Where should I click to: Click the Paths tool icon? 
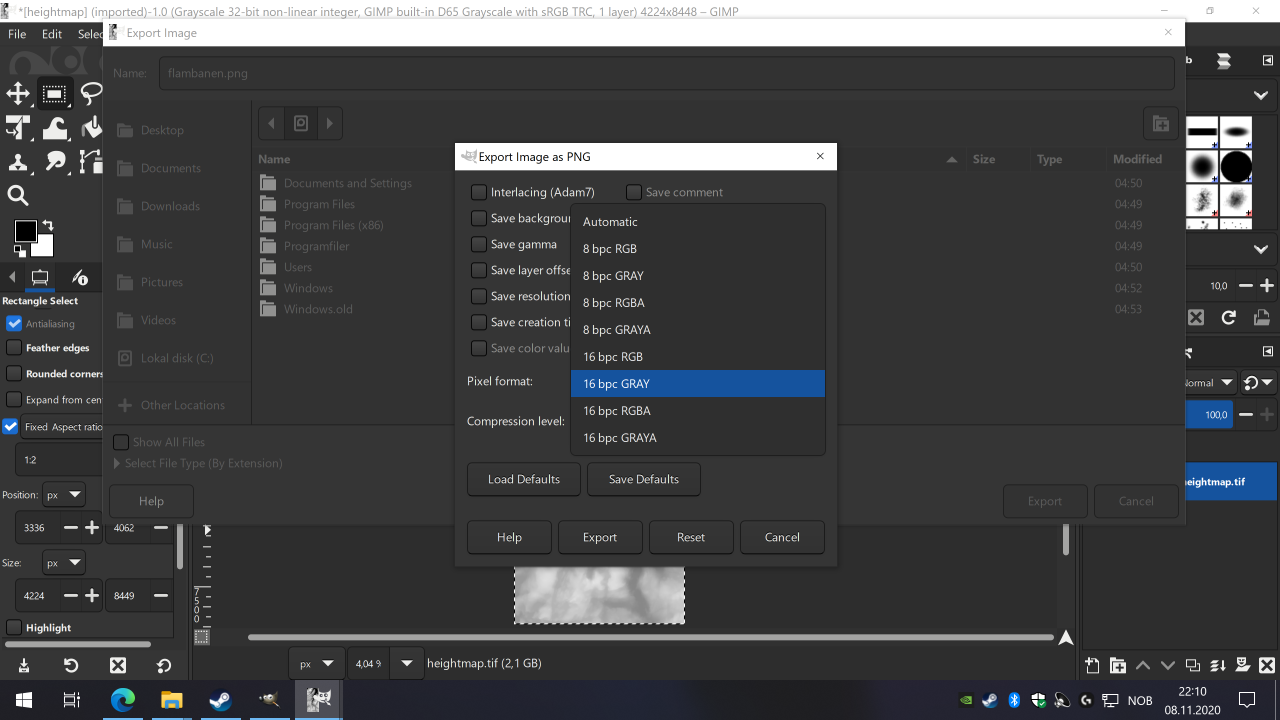[91, 162]
